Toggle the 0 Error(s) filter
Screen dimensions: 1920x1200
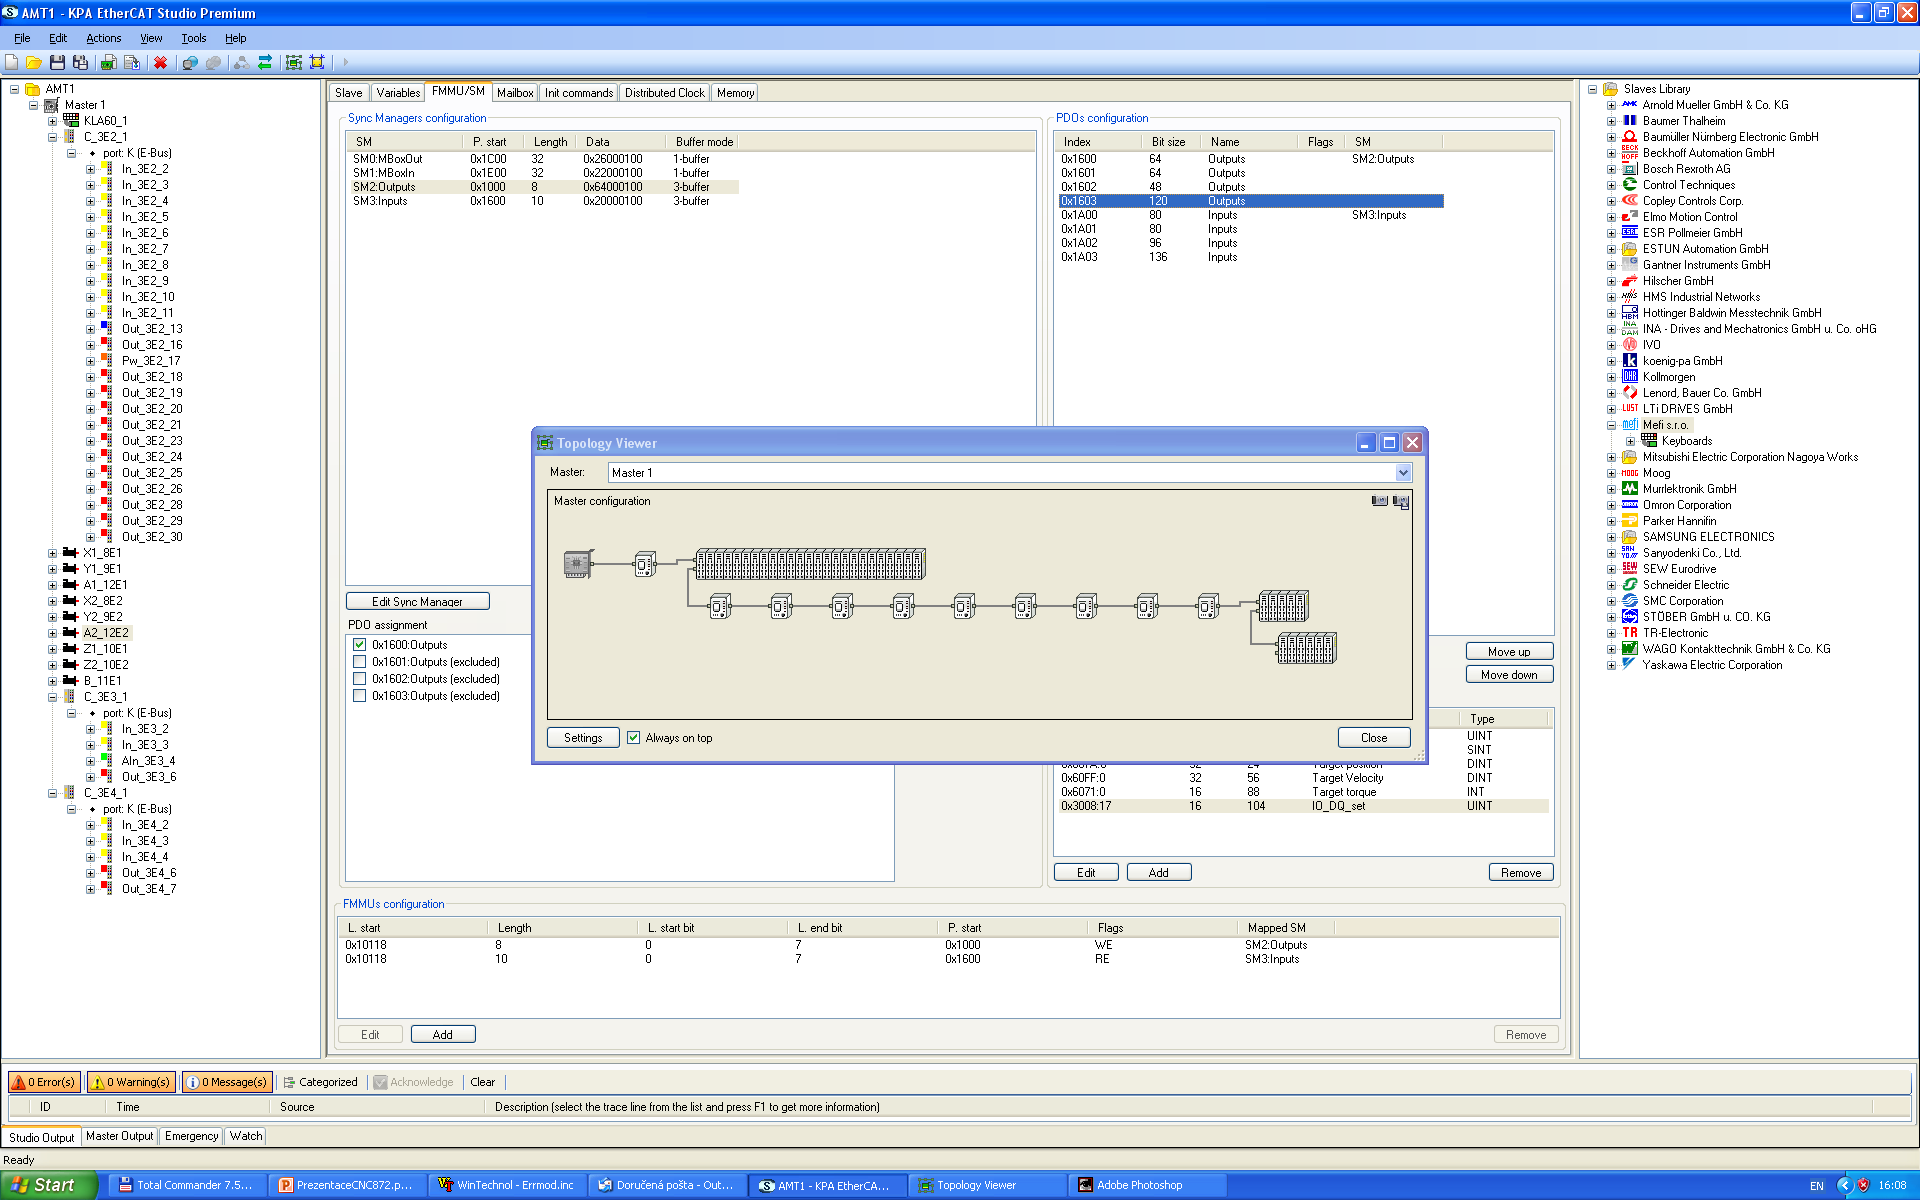coord(44,1082)
